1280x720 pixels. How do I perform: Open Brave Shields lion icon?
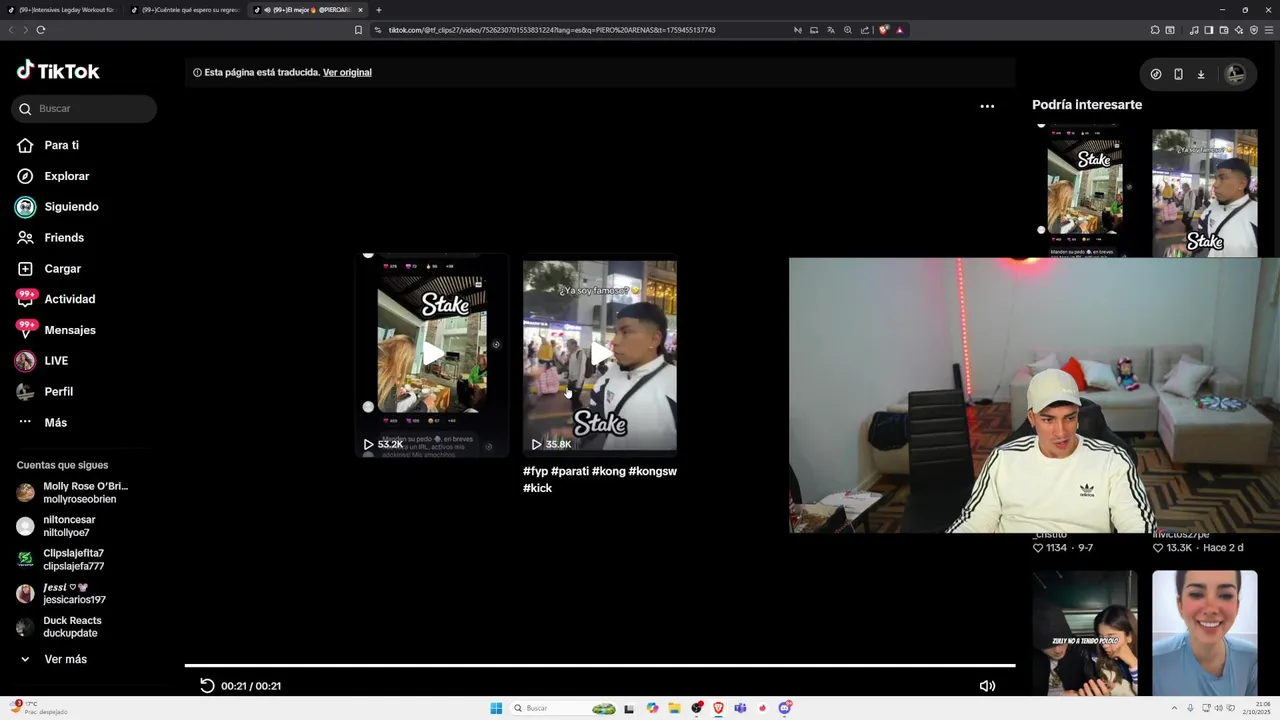pyautogui.click(x=883, y=30)
